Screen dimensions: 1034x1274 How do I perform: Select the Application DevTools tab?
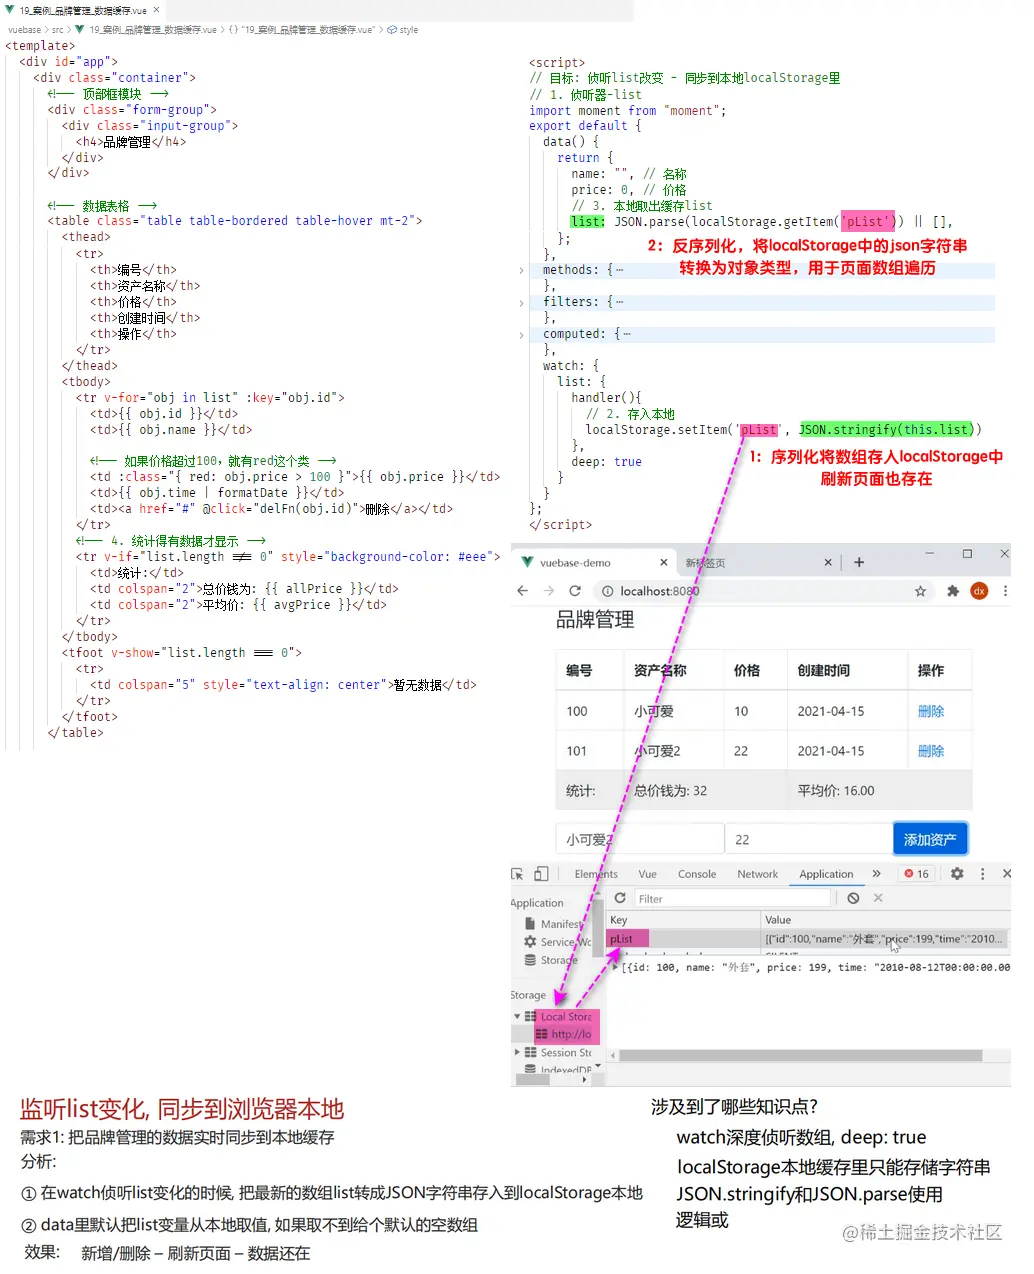tap(826, 874)
